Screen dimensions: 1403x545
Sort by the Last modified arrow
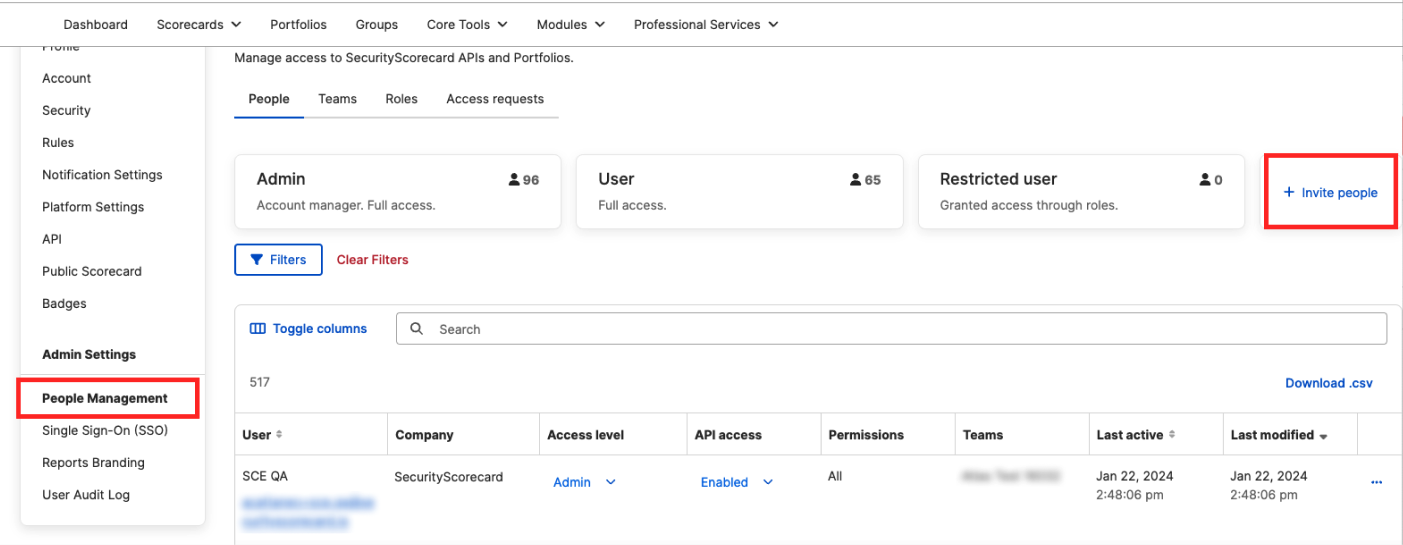(1324, 436)
